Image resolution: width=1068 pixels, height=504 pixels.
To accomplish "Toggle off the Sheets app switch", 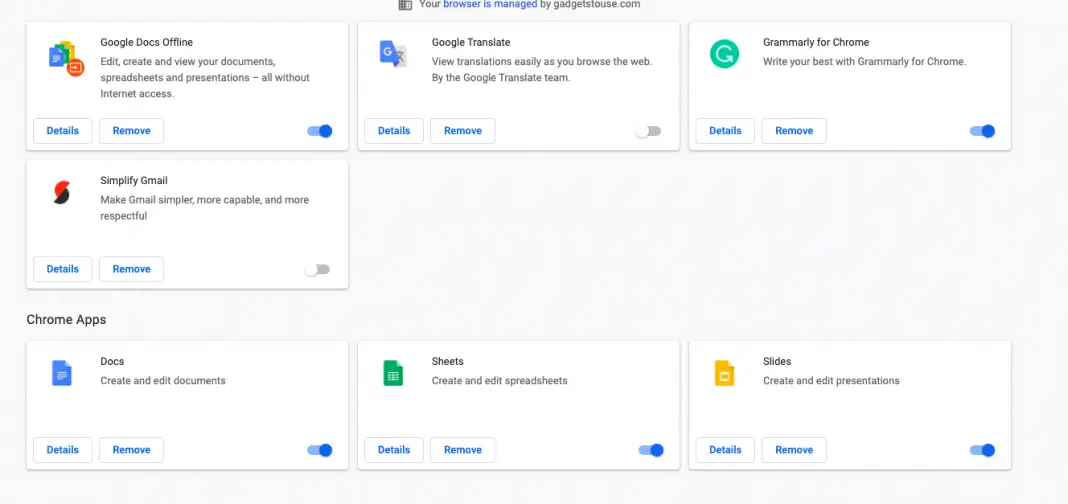I will (x=651, y=450).
